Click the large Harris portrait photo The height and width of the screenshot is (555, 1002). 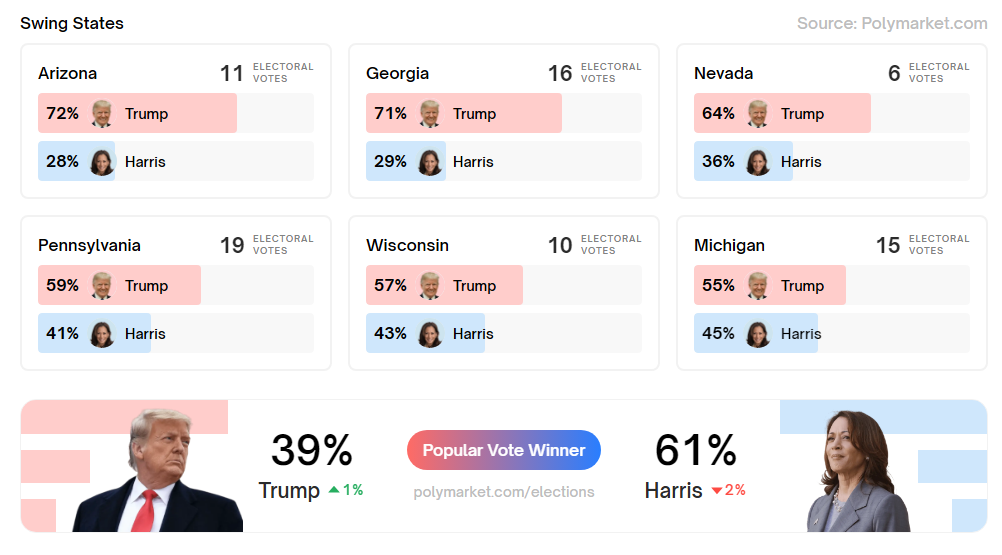(857, 475)
